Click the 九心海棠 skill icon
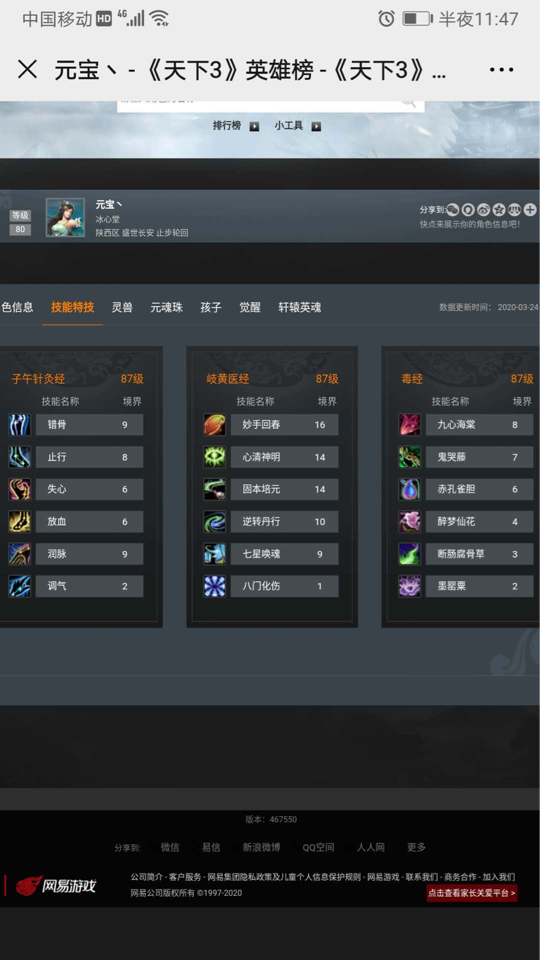The width and height of the screenshot is (540, 960). pos(409,424)
